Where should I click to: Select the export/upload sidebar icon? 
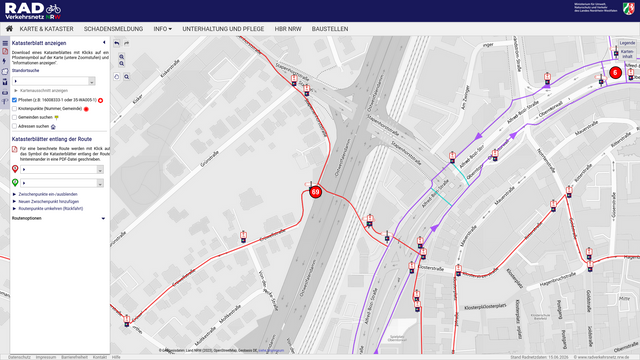tap(5, 82)
